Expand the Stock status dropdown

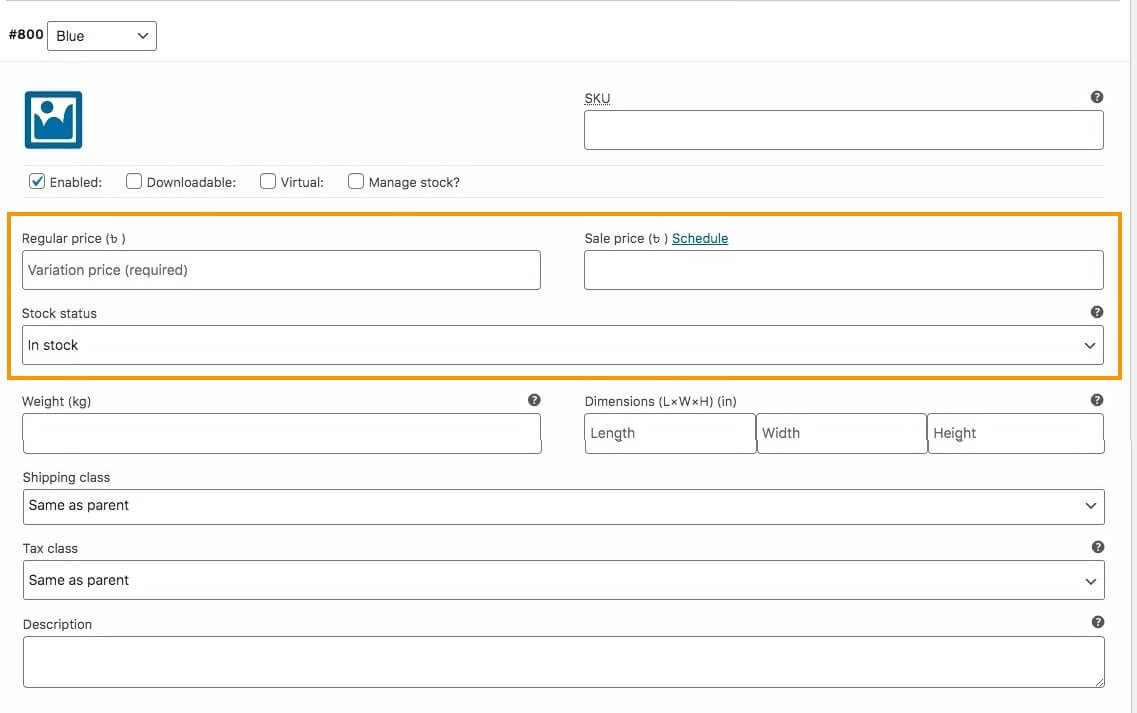[x=562, y=345]
